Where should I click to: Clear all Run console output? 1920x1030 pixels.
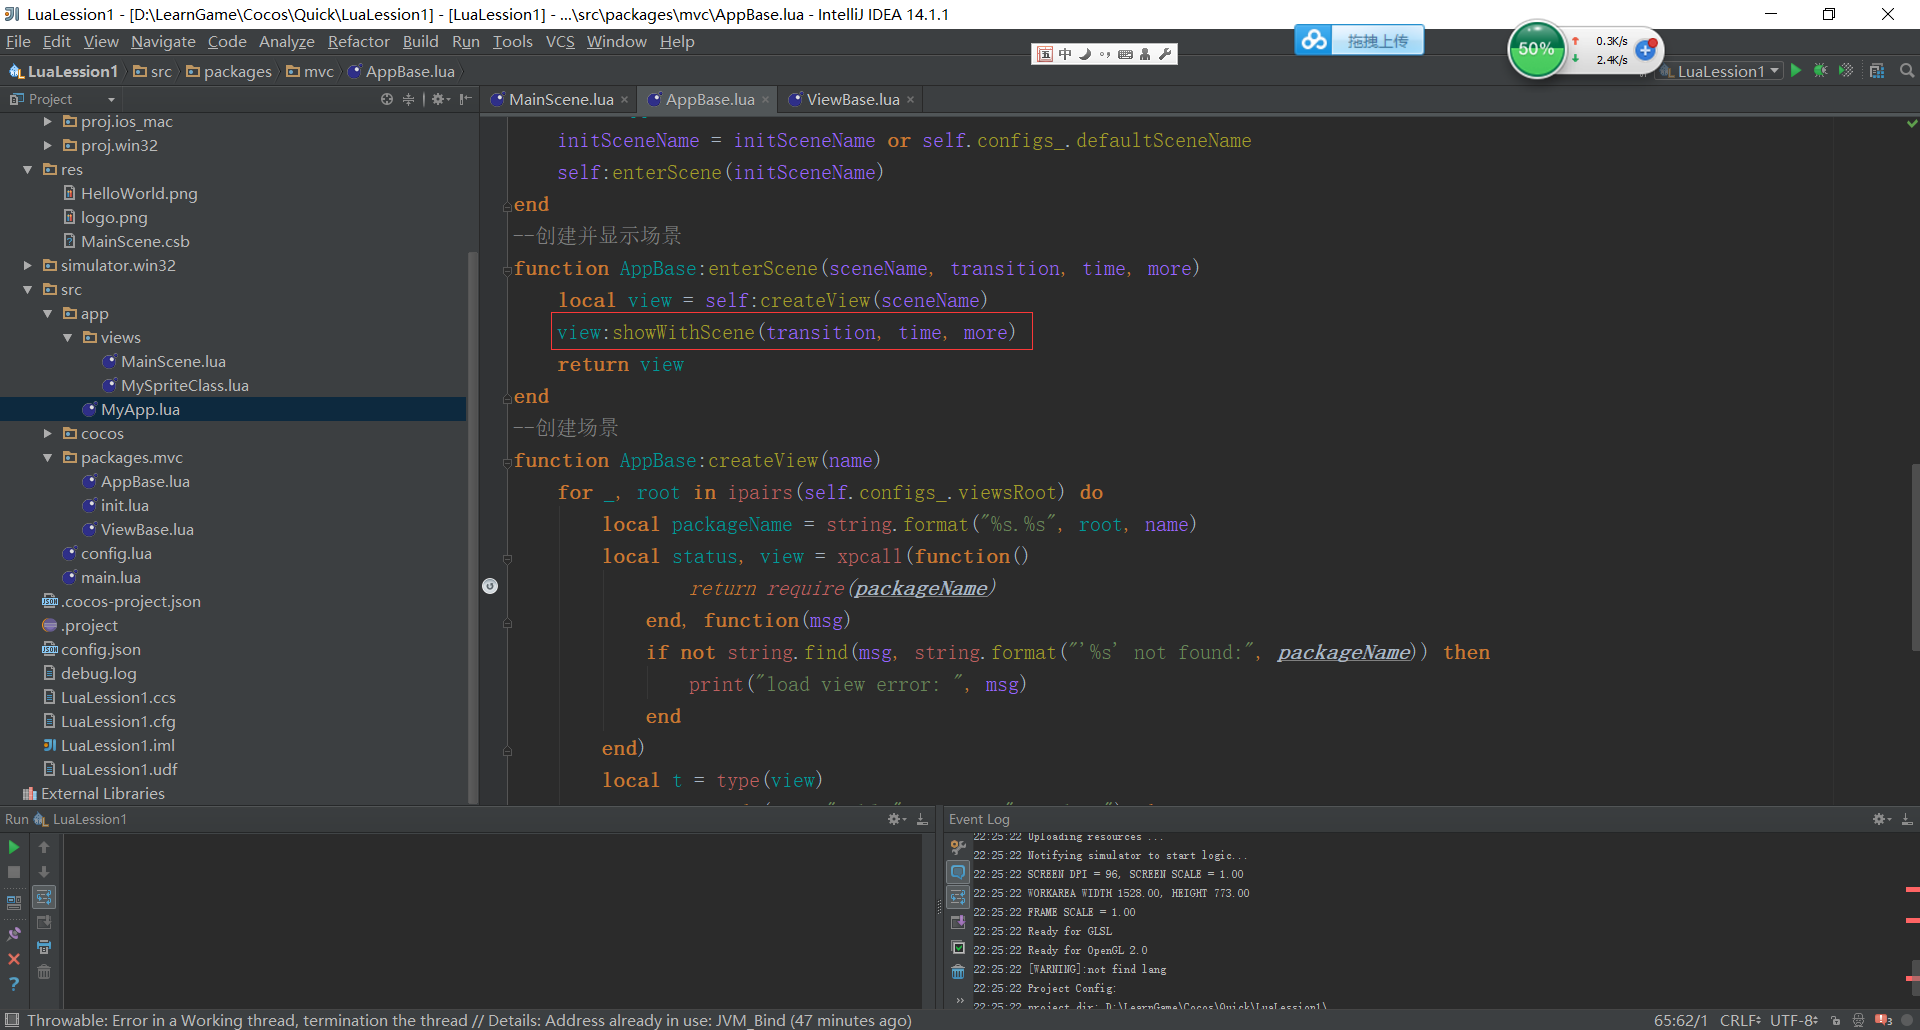click(x=44, y=972)
